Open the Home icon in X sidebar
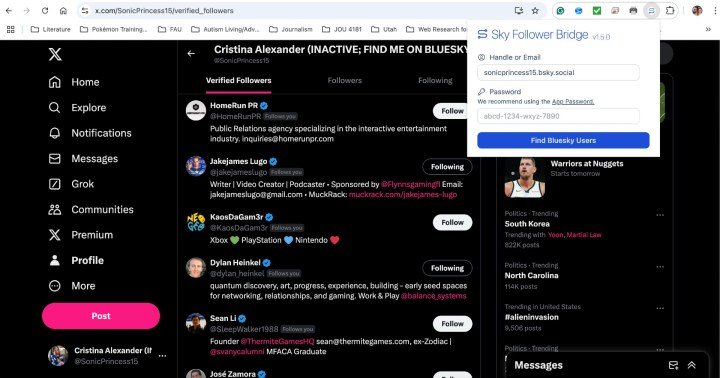Image resolution: width=720 pixels, height=378 pixels. pyautogui.click(x=55, y=82)
